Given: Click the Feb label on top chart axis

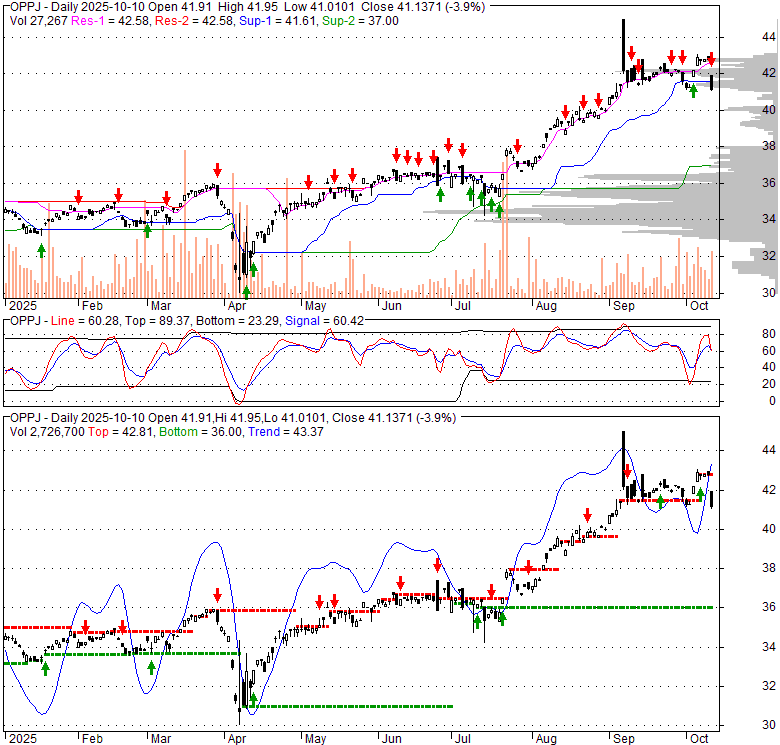Looking at the screenshot, I should point(93,306).
